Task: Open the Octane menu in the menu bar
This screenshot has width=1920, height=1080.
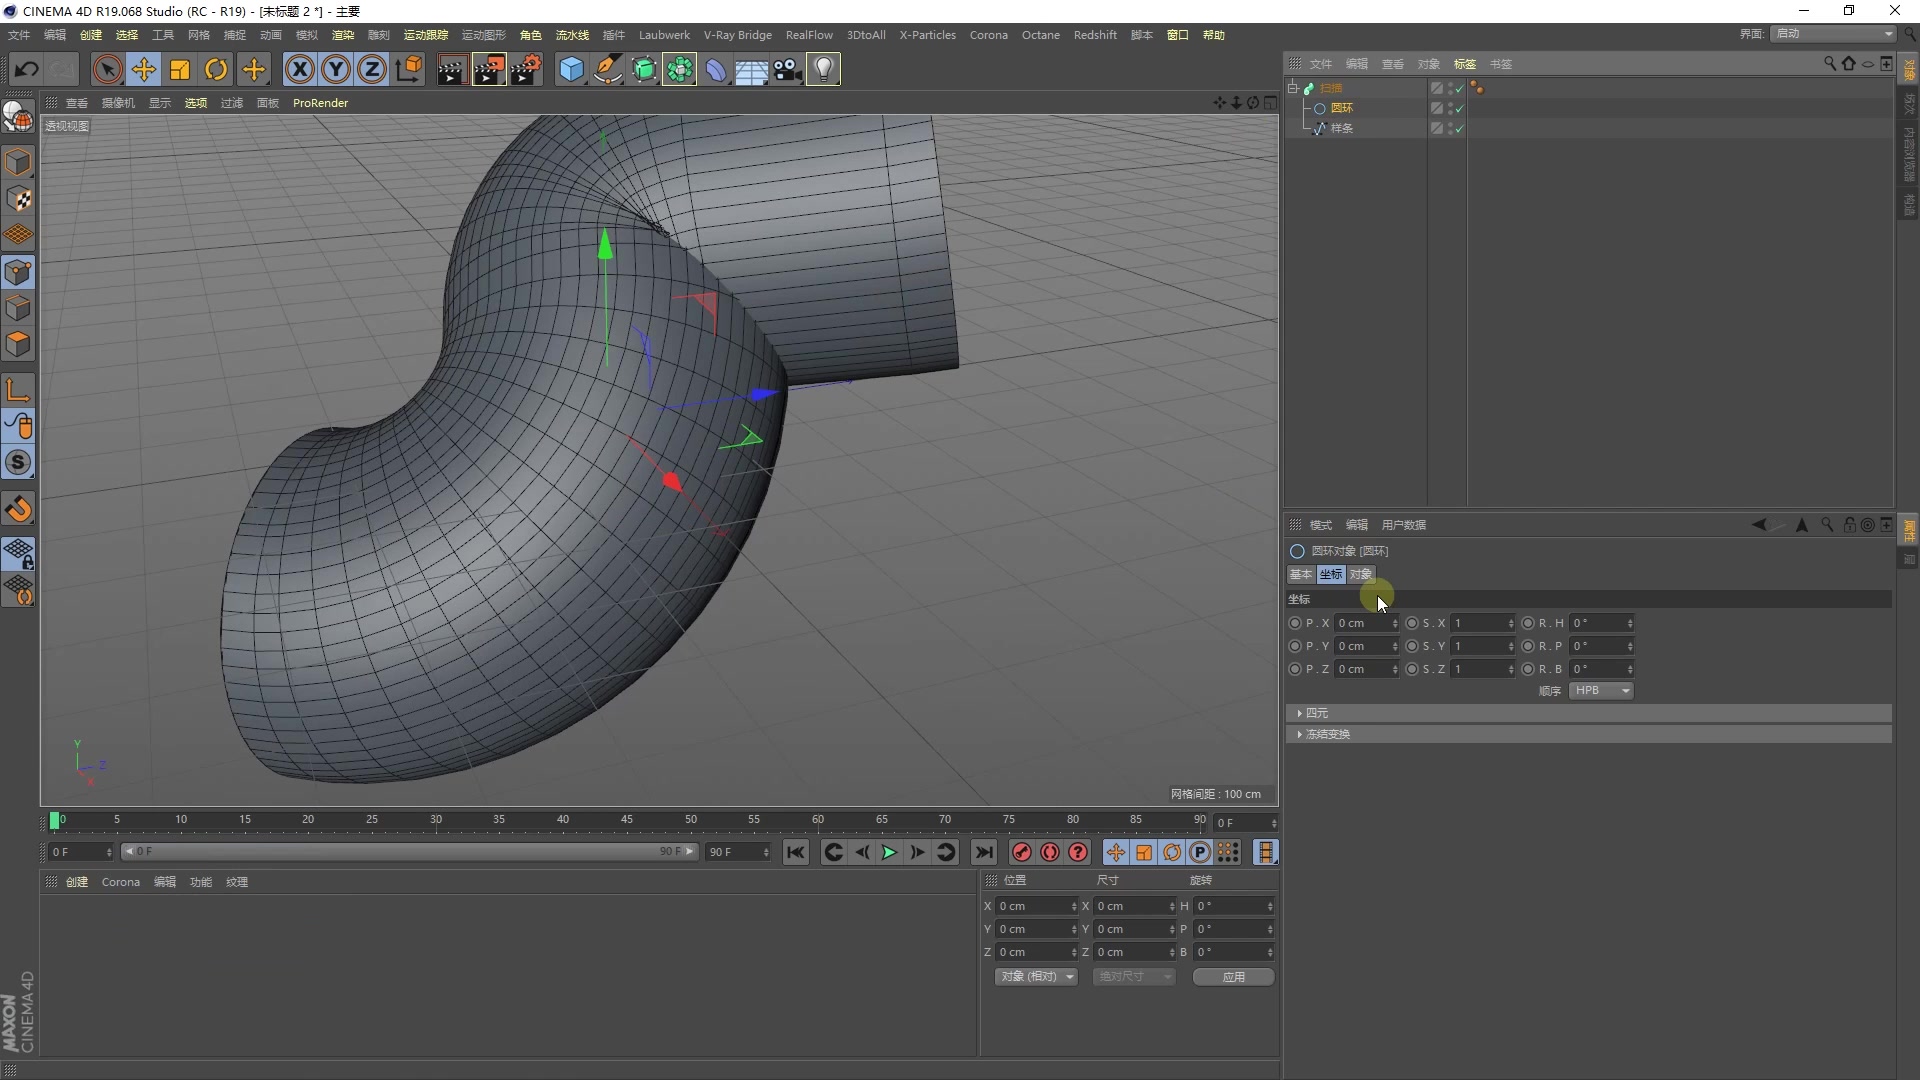Action: [x=1040, y=35]
